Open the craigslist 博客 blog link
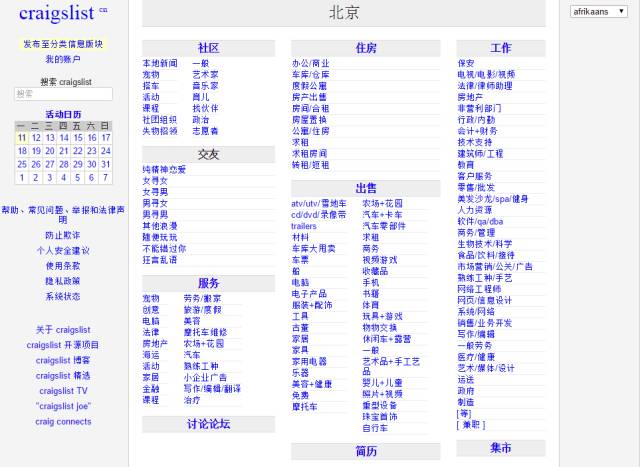Screen dimensions: 640x467 pos(63,360)
